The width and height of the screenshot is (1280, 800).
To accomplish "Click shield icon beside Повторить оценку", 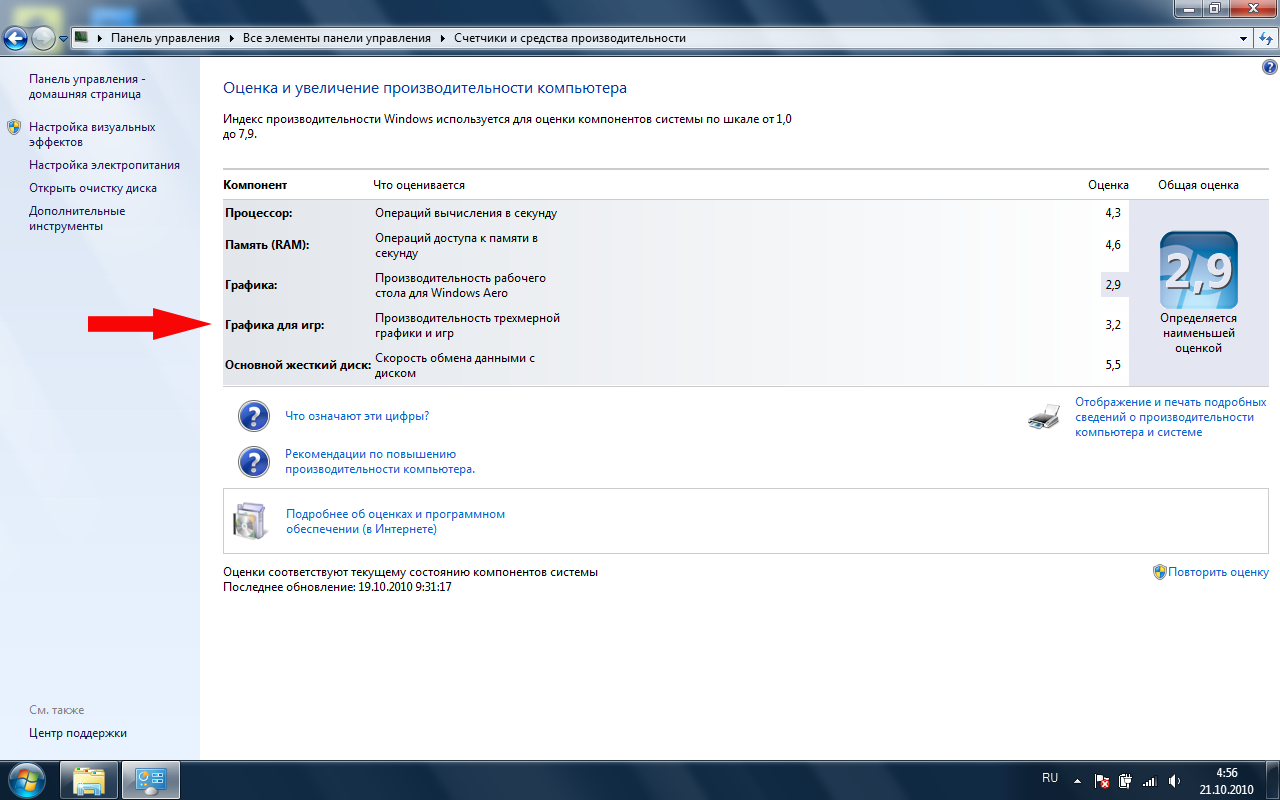I will tap(1160, 572).
